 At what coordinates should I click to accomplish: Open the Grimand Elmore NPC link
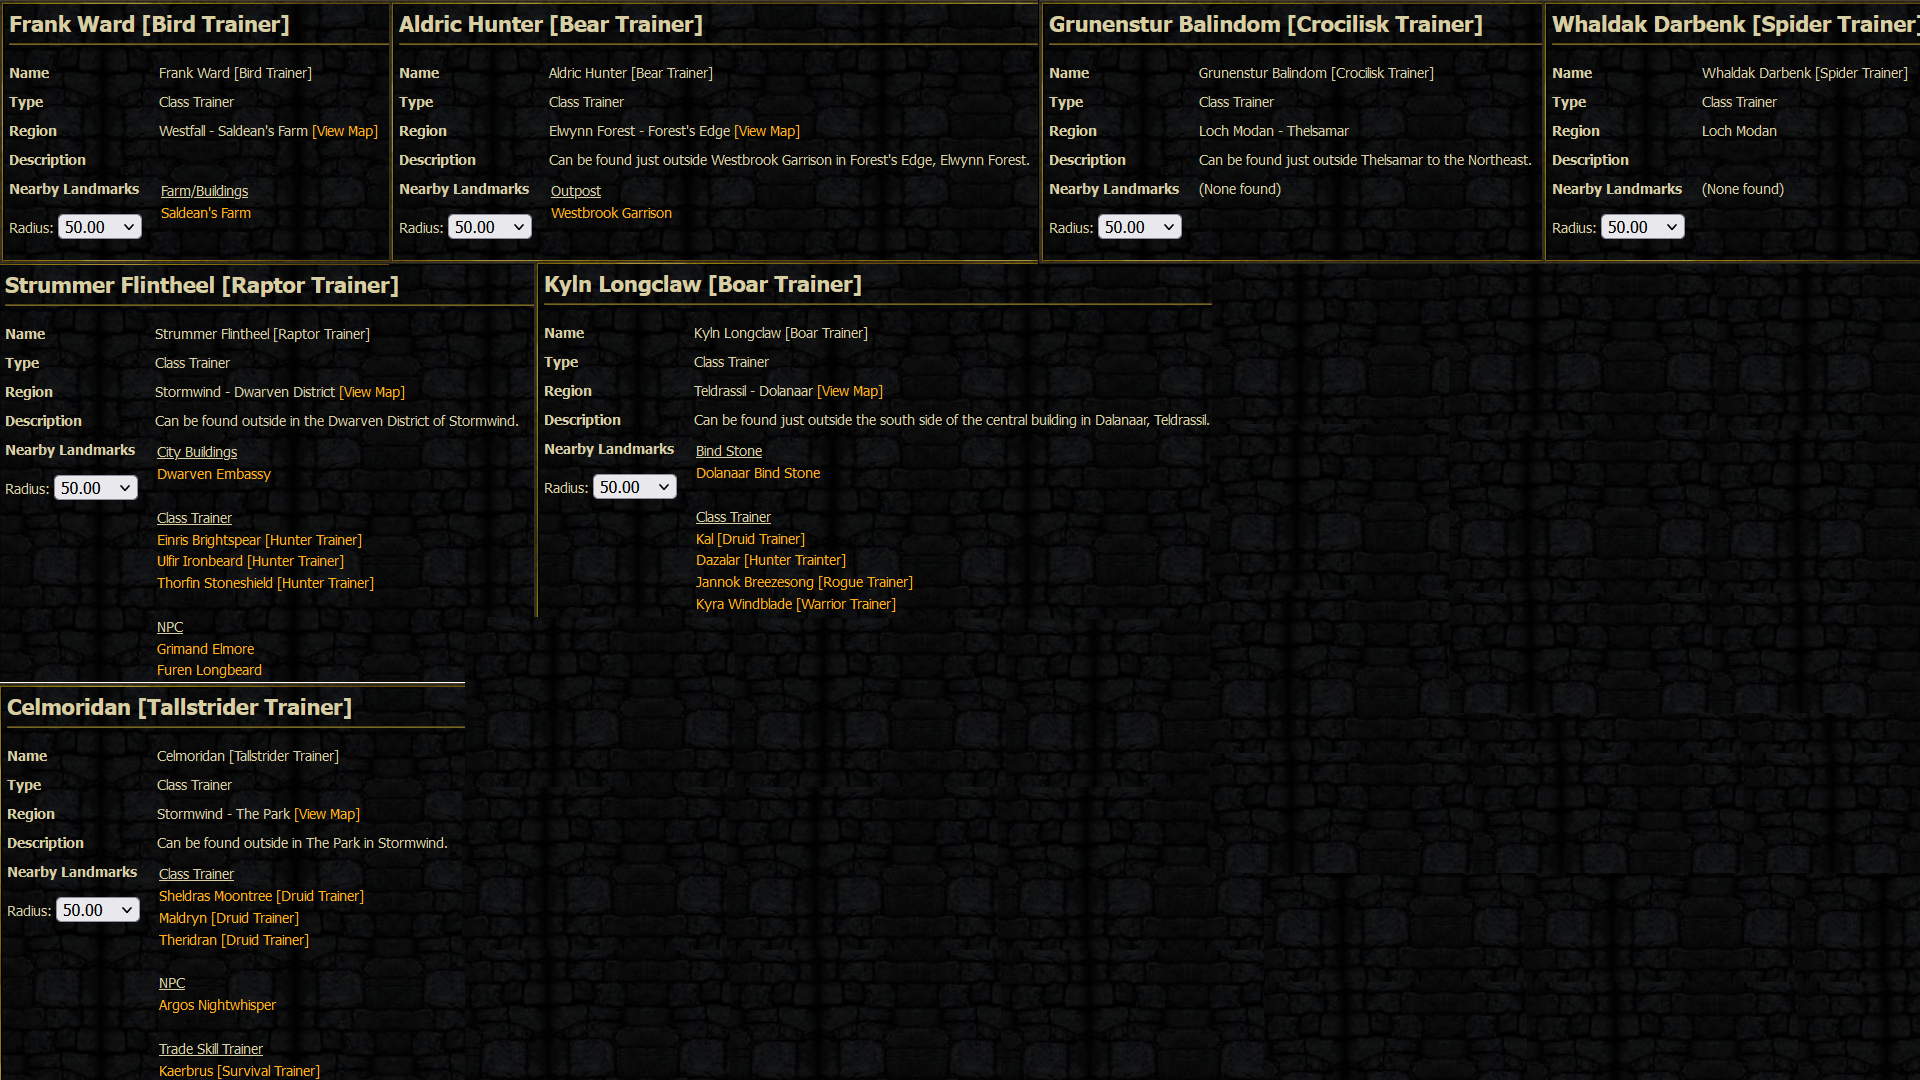click(205, 648)
